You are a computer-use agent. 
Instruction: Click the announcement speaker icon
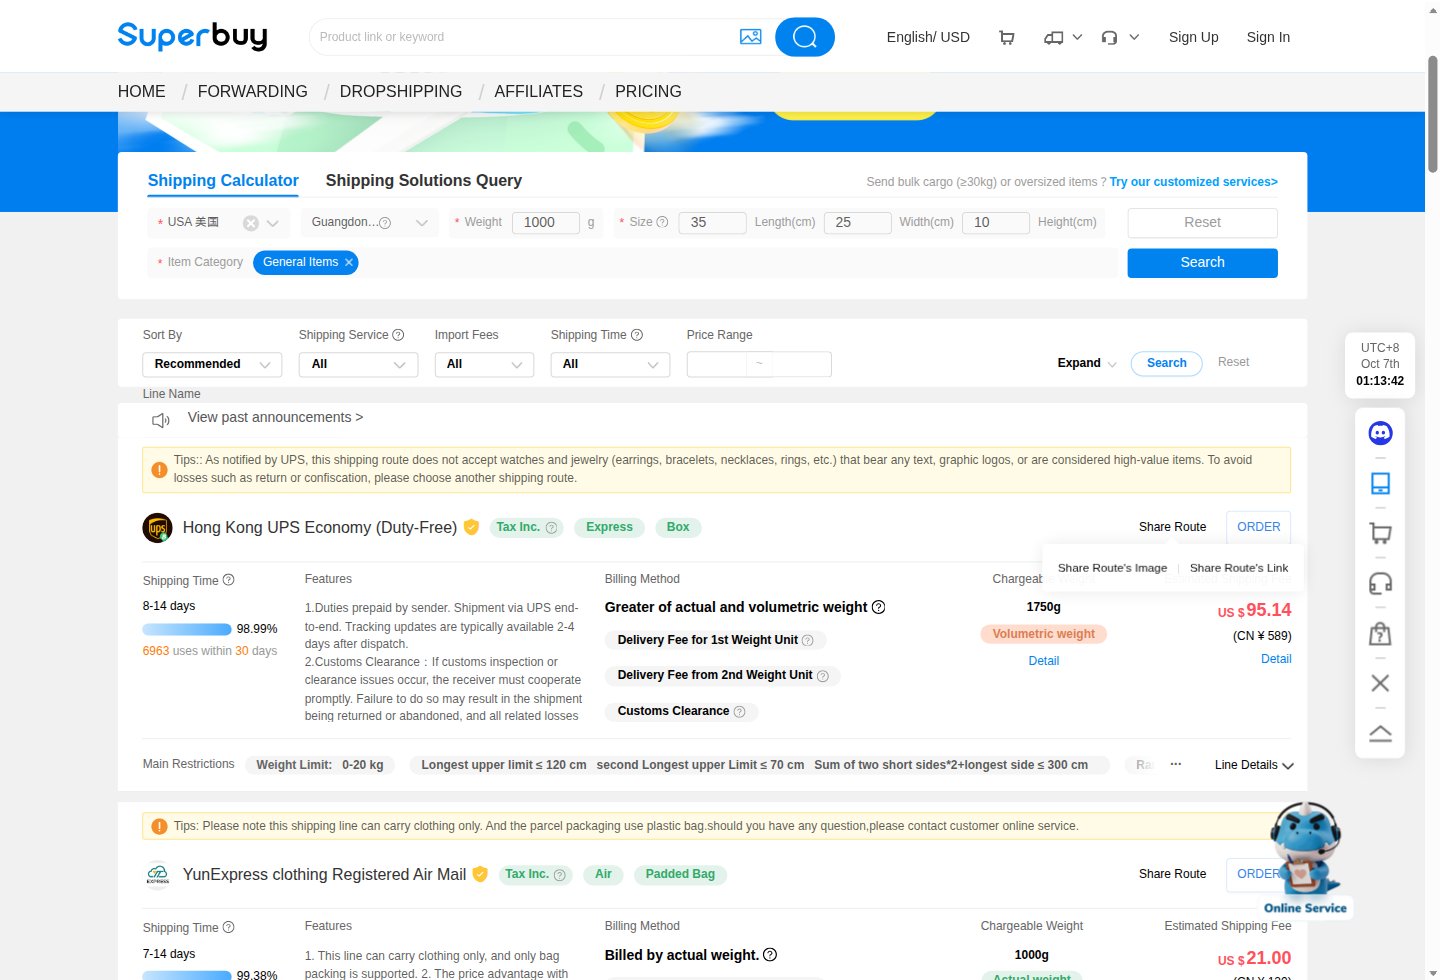click(x=160, y=420)
